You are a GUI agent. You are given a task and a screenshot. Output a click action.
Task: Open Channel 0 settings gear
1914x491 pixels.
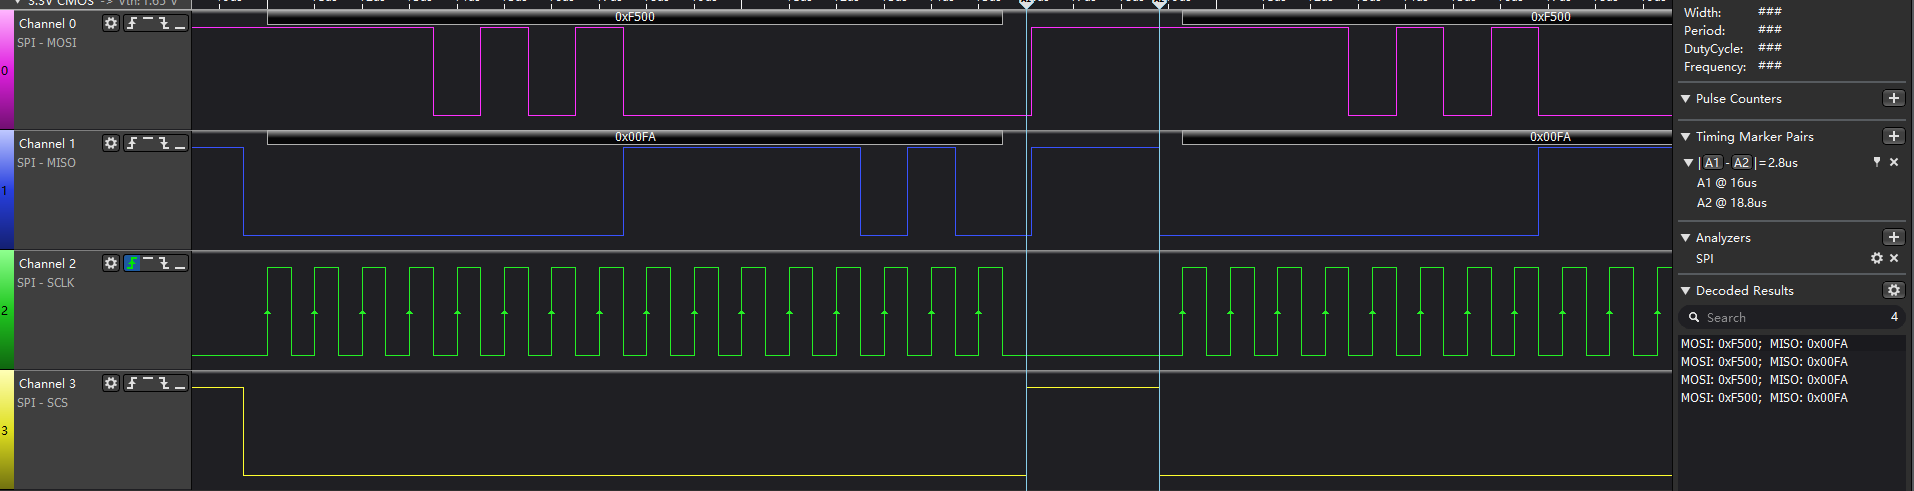(111, 23)
